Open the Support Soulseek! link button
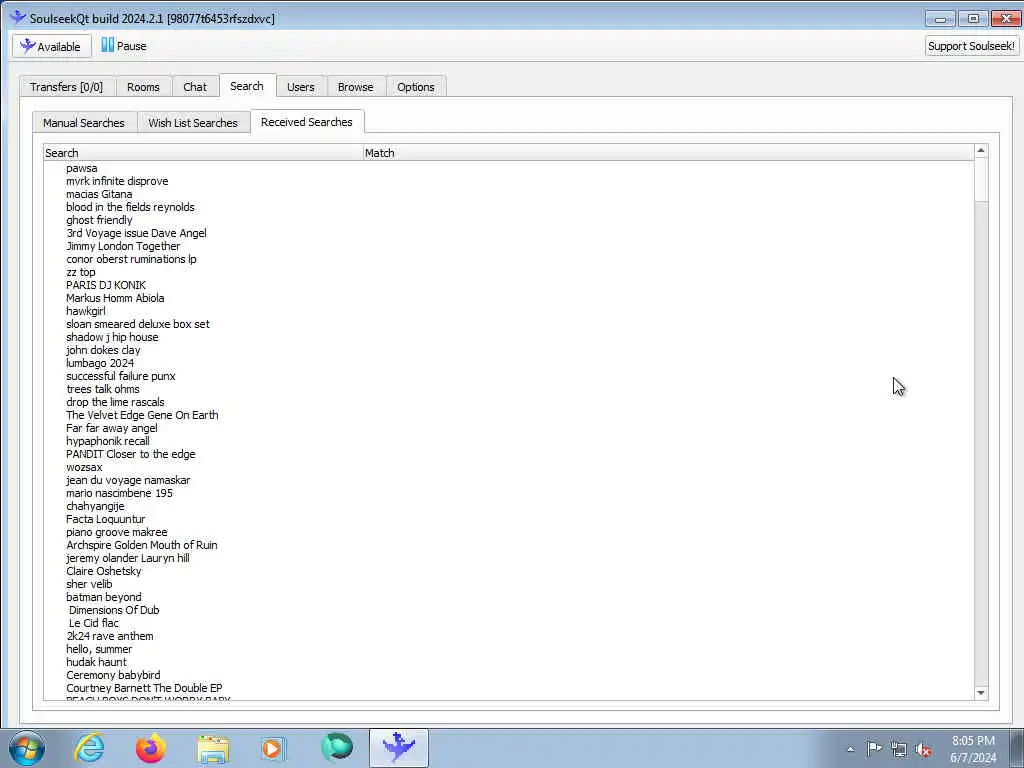Screen dimensions: 1024x768 [971, 46]
